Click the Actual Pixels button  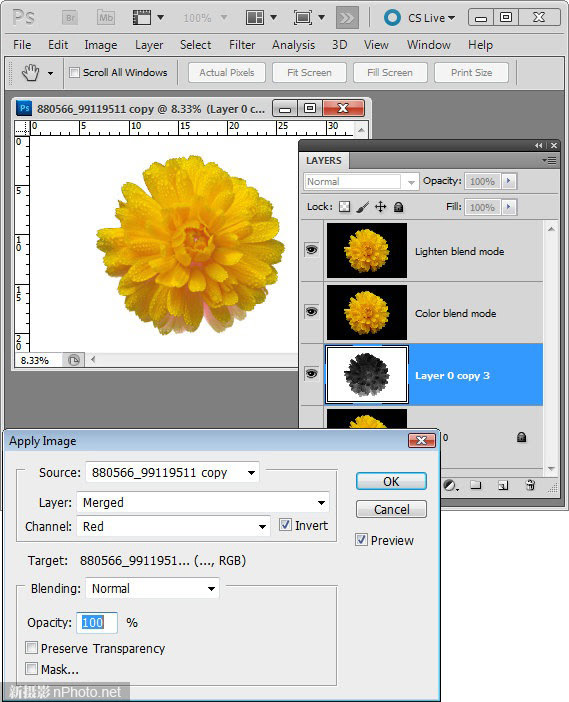(x=227, y=73)
